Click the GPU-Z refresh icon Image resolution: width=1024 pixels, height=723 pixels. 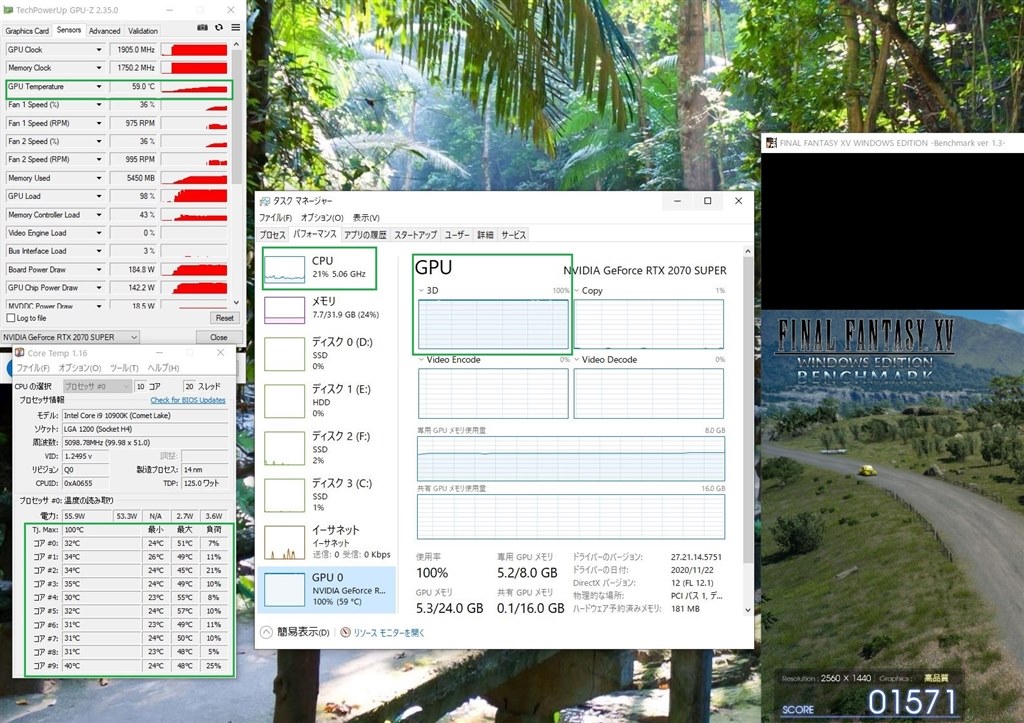point(219,27)
